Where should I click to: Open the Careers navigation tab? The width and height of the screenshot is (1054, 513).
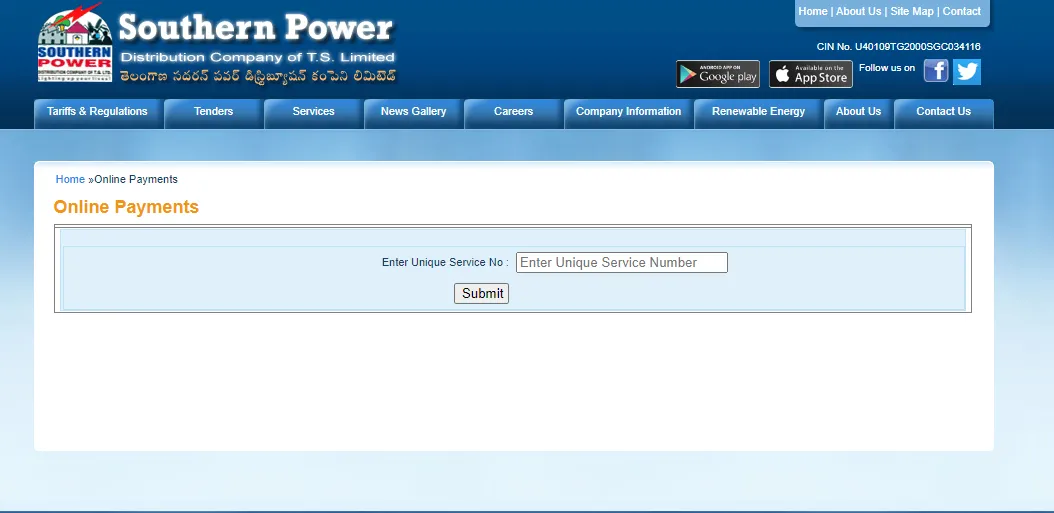tap(513, 112)
